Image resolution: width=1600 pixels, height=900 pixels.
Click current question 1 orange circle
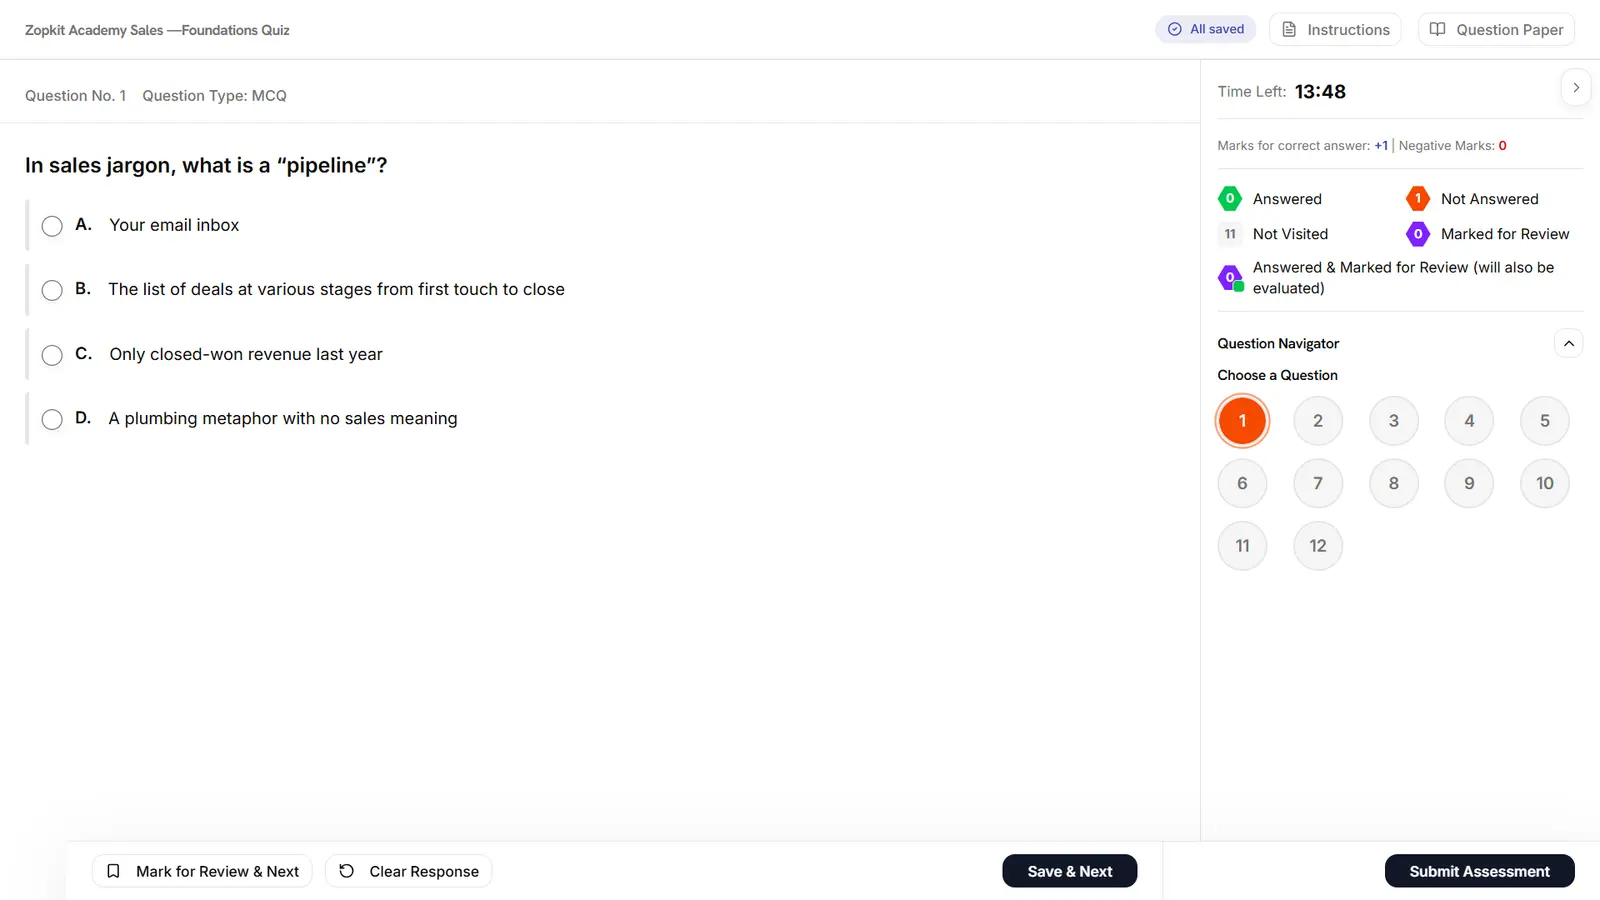1242,421
